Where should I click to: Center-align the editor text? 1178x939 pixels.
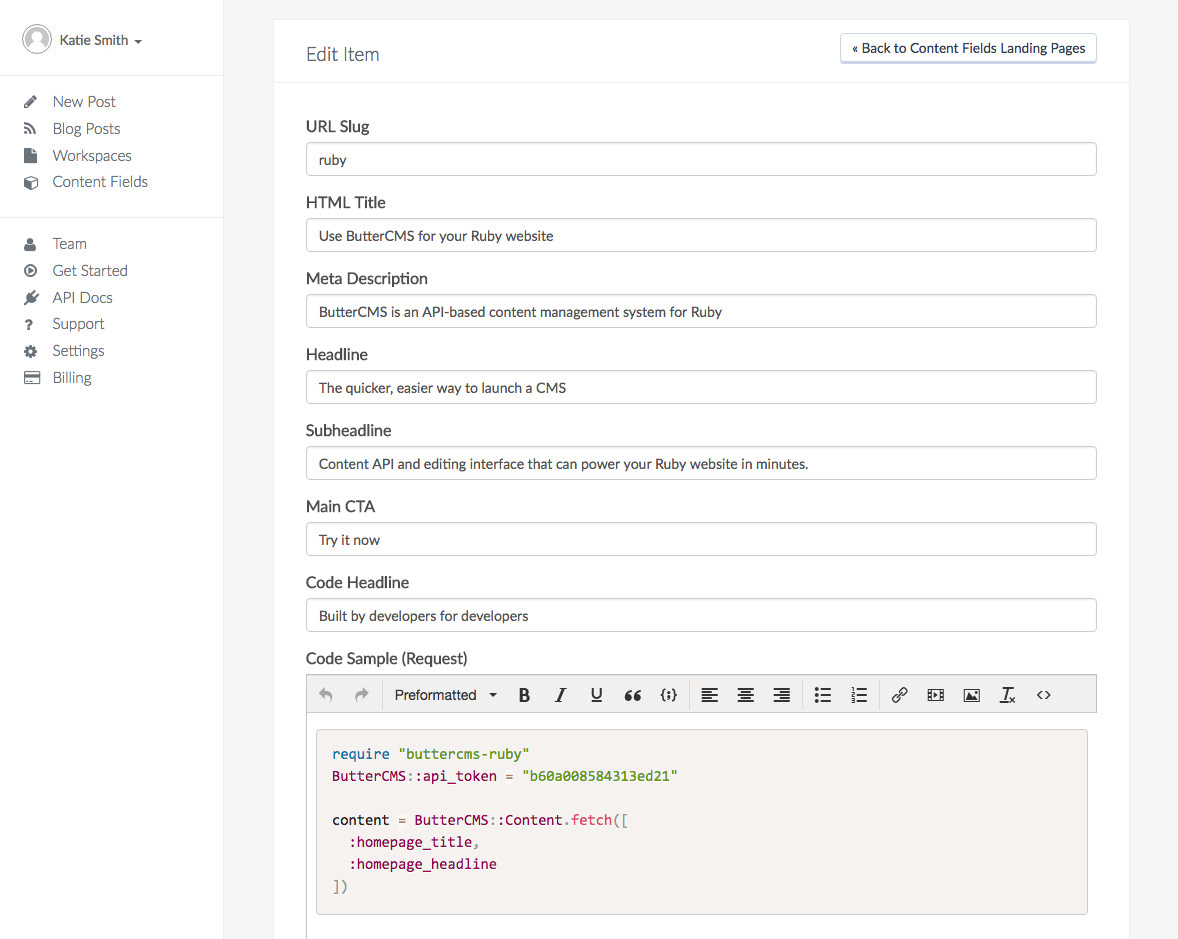click(745, 695)
